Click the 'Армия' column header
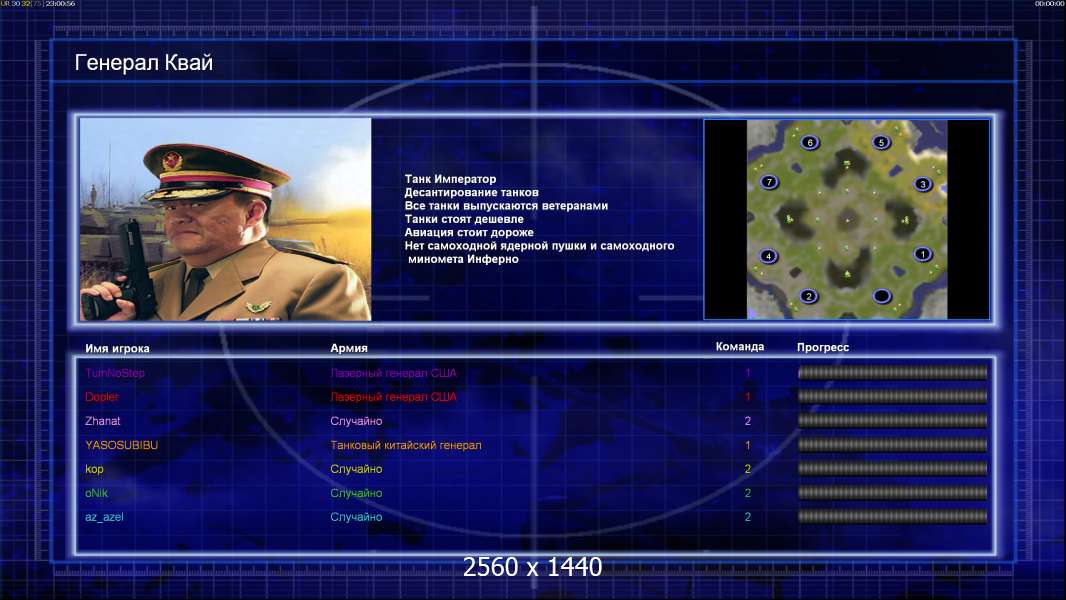The width and height of the screenshot is (1066, 600). [x=349, y=348]
